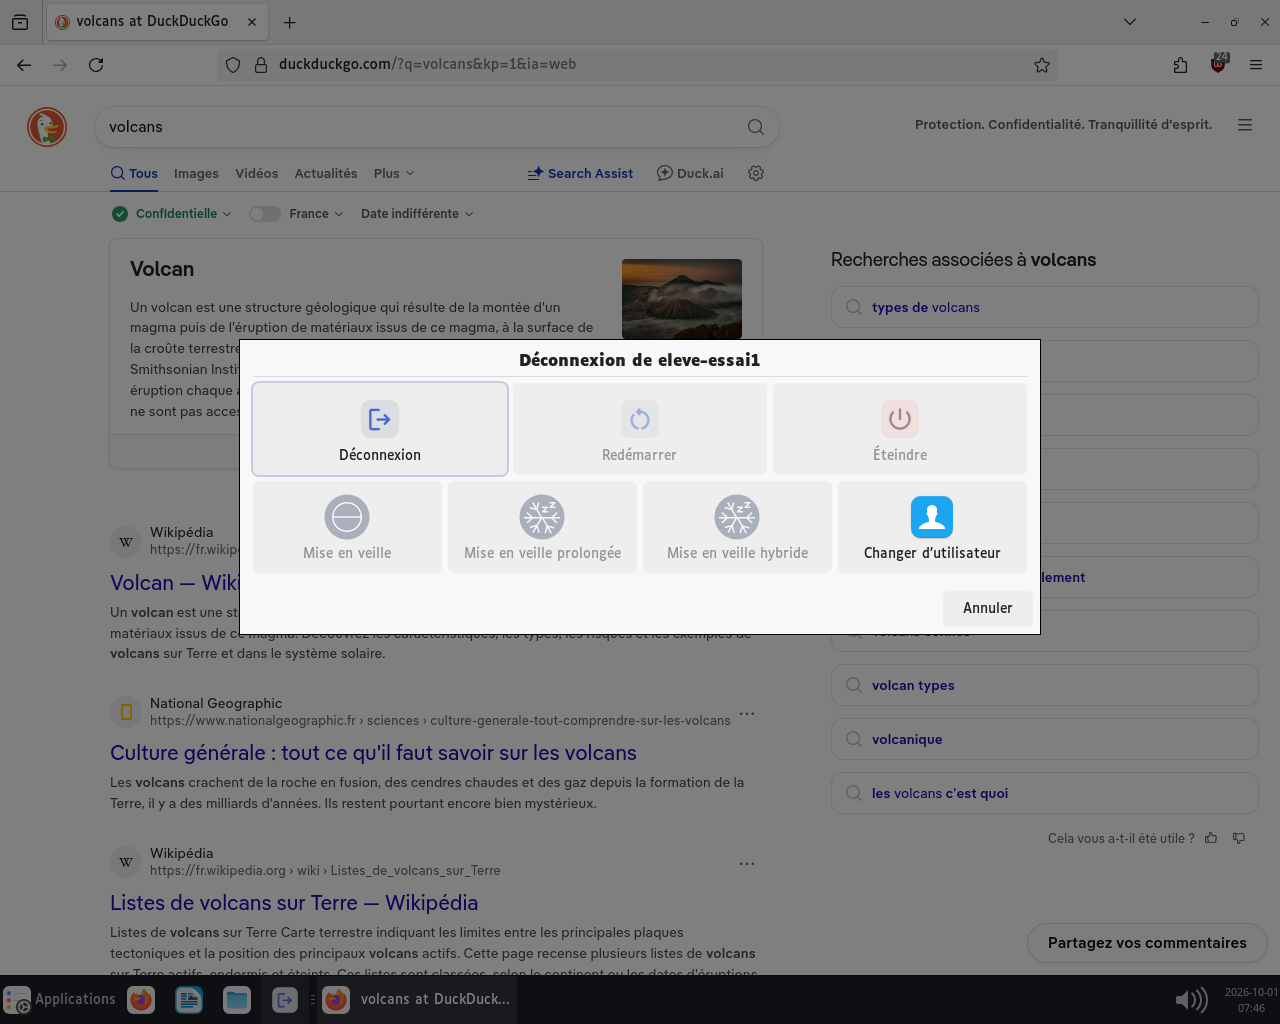1280x1024 pixels.
Task: Open the volume icon in system tray
Action: (x=1191, y=999)
